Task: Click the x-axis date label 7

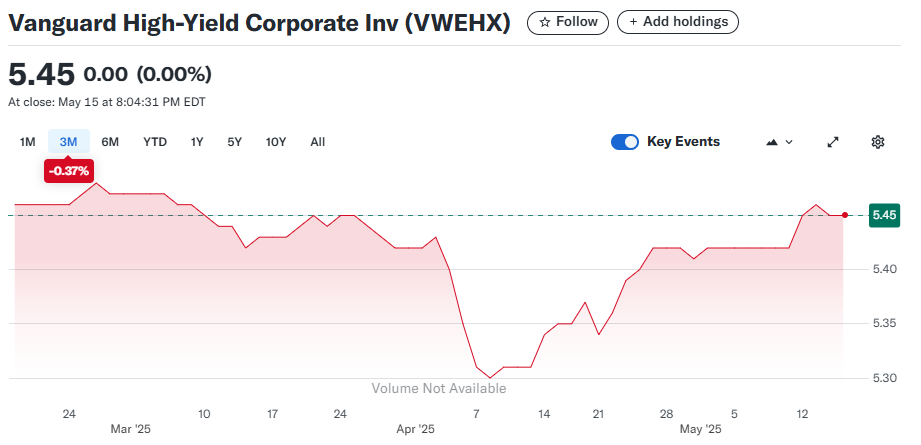Action: pos(476,414)
